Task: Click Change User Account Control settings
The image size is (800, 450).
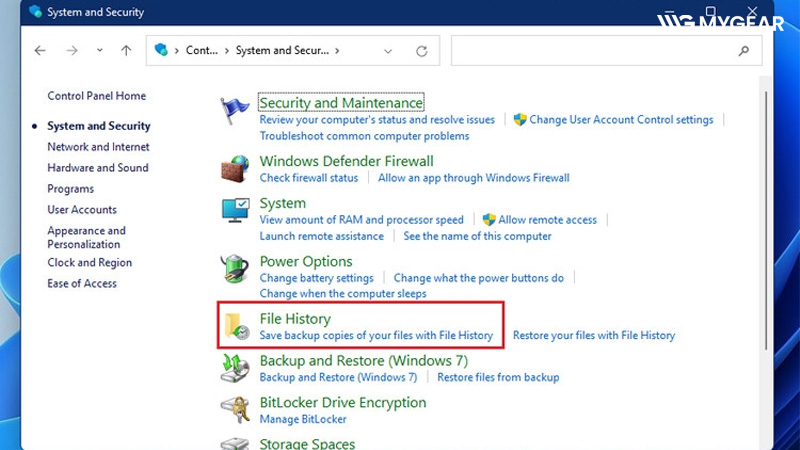Action: click(621, 119)
